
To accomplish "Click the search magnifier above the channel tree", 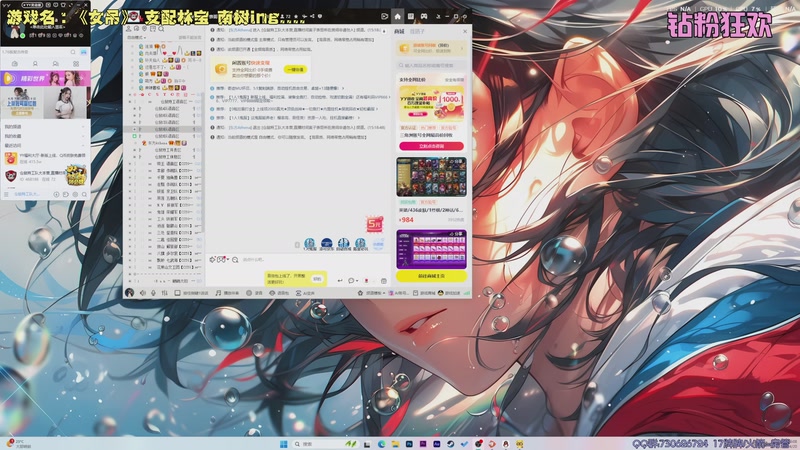I will point(161,29).
